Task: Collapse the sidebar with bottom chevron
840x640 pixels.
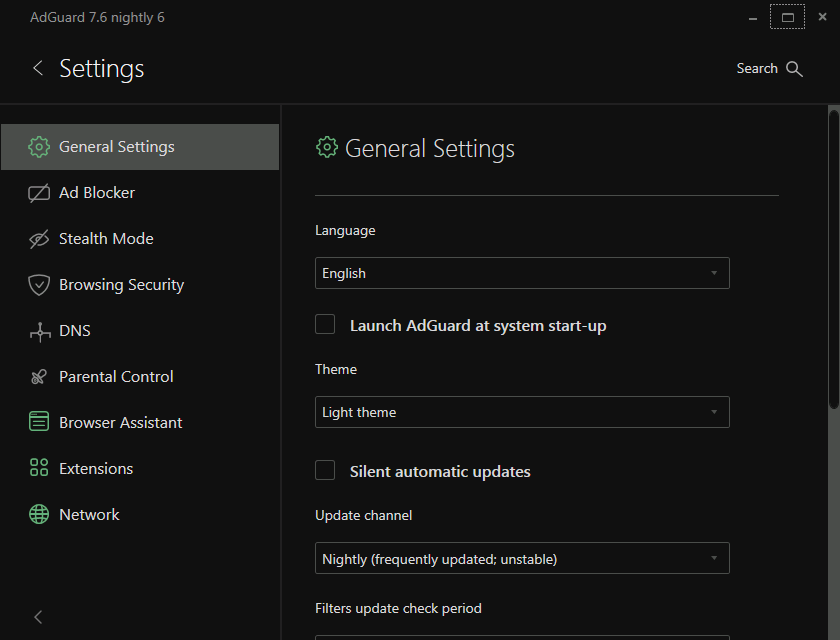Action: pos(38,617)
